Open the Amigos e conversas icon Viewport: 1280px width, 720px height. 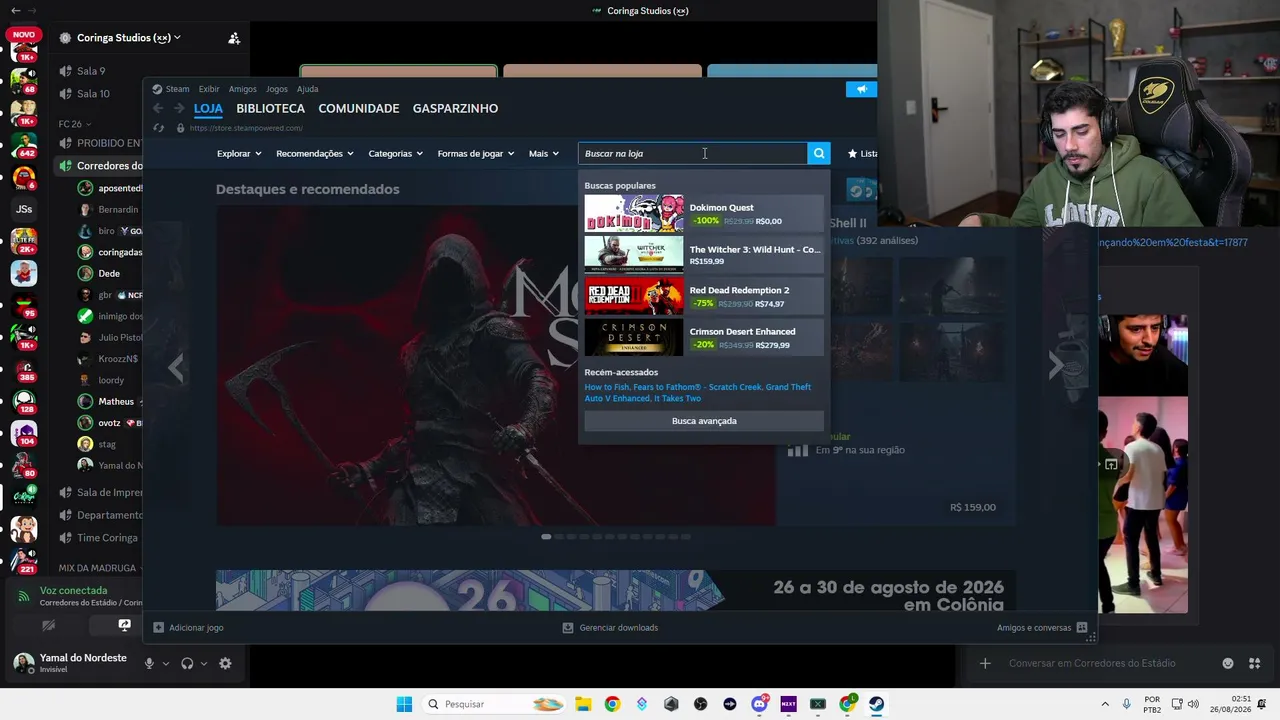tap(1082, 628)
